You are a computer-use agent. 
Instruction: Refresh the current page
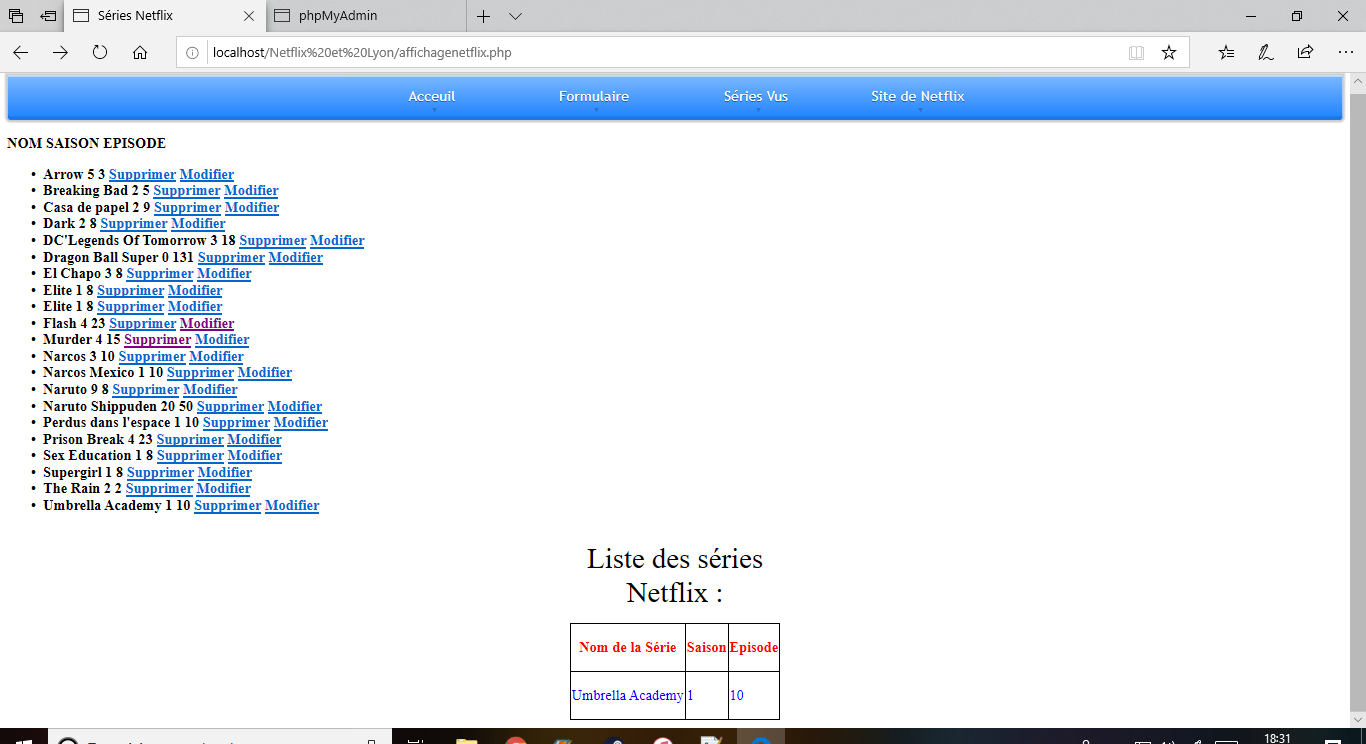[x=100, y=52]
